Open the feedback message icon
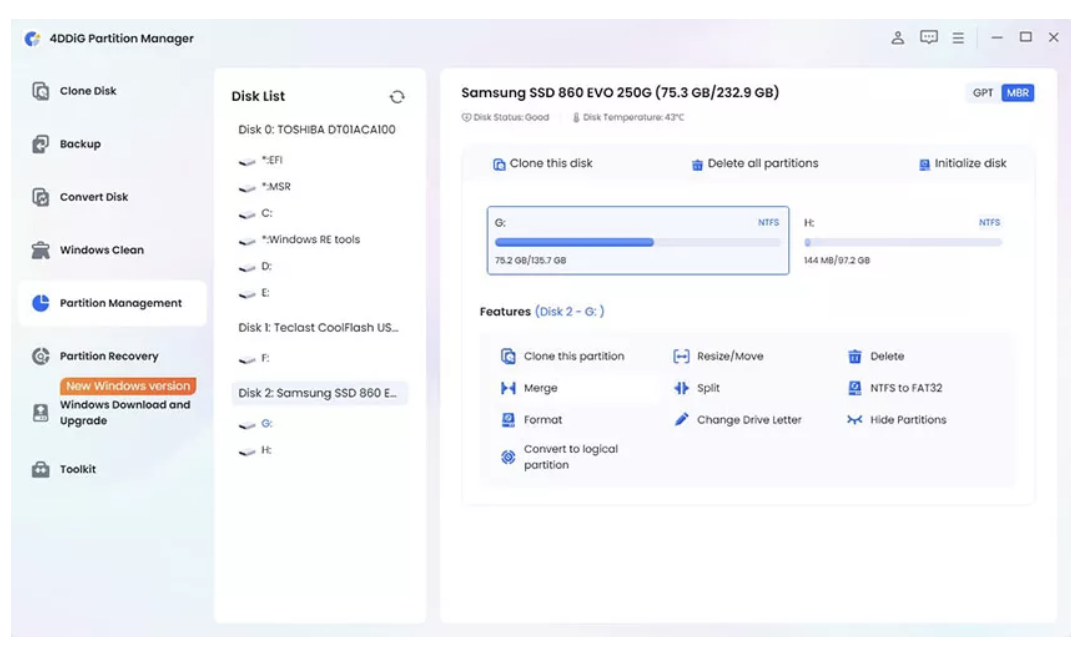 click(x=929, y=38)
